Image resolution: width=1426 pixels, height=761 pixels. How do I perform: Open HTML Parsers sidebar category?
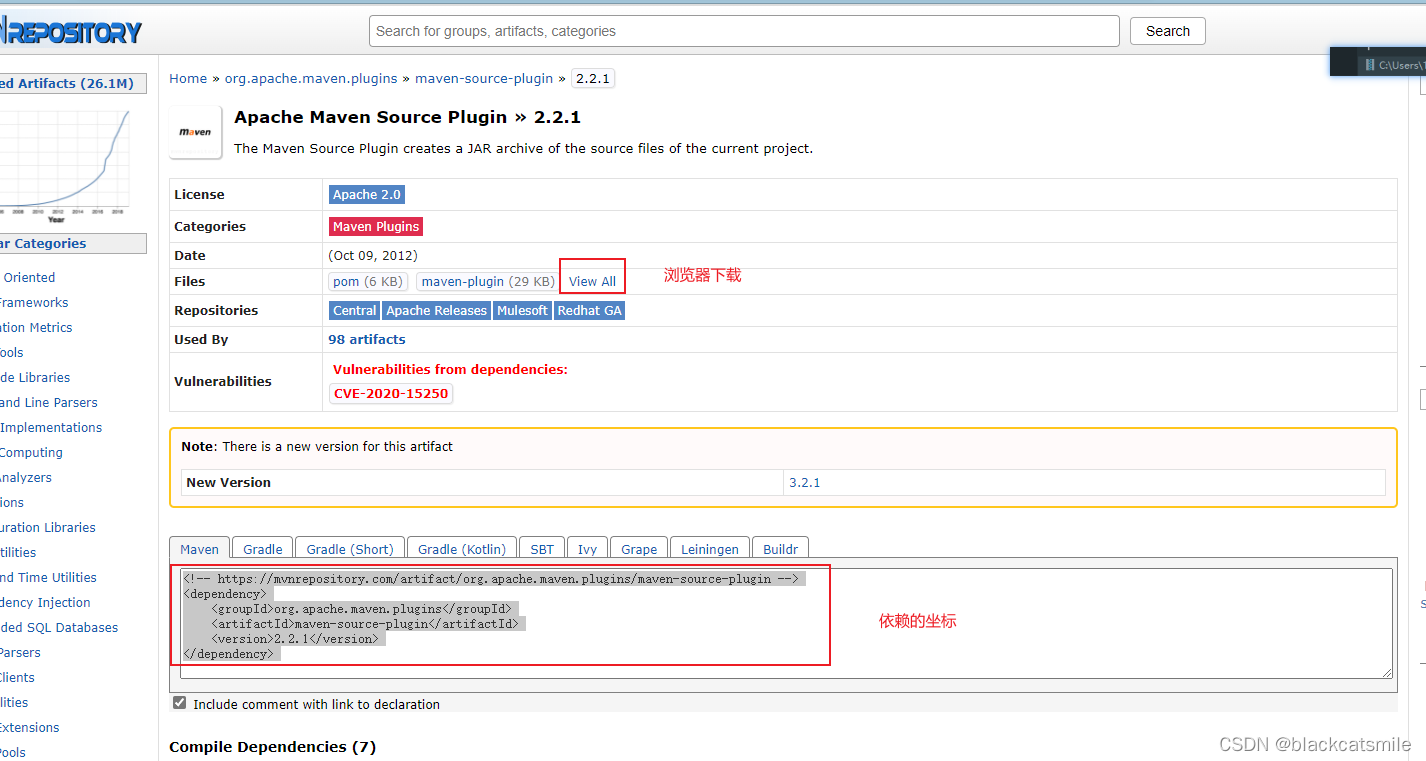(x=20, y=652)
